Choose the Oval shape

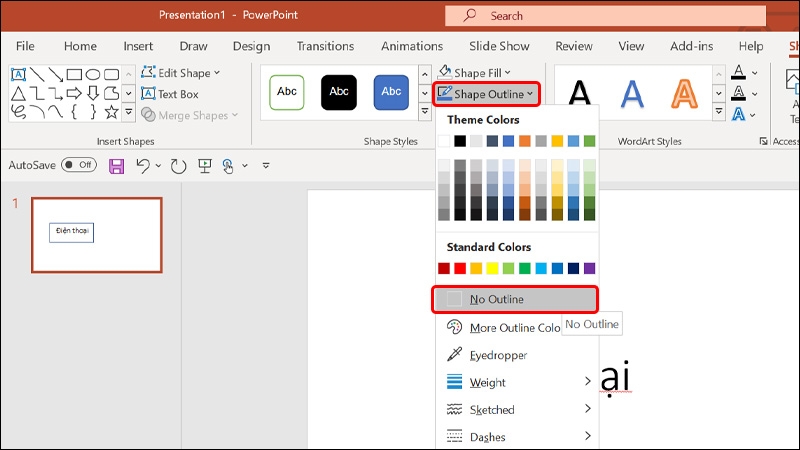pyautogui.click(x=93, y=74)
